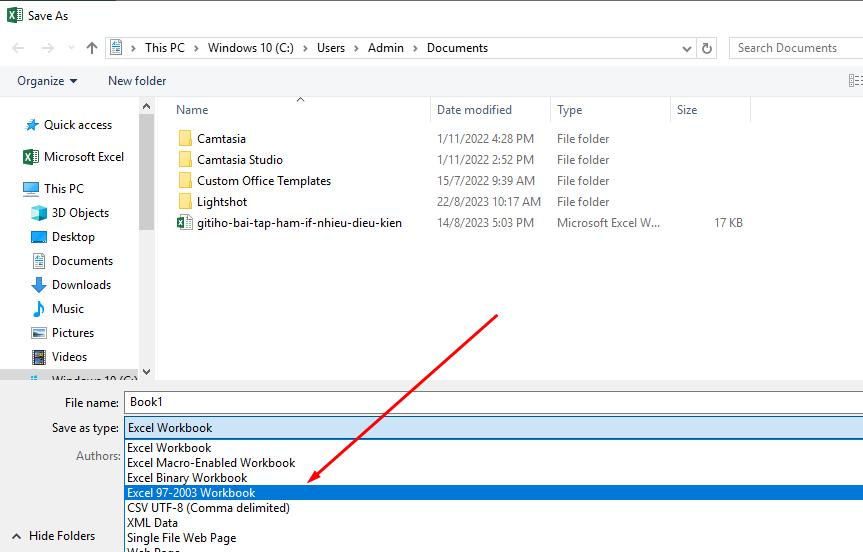Collapse panel with Hide Folders
This screenshot has height=552, width=863.
coord(53,535)
